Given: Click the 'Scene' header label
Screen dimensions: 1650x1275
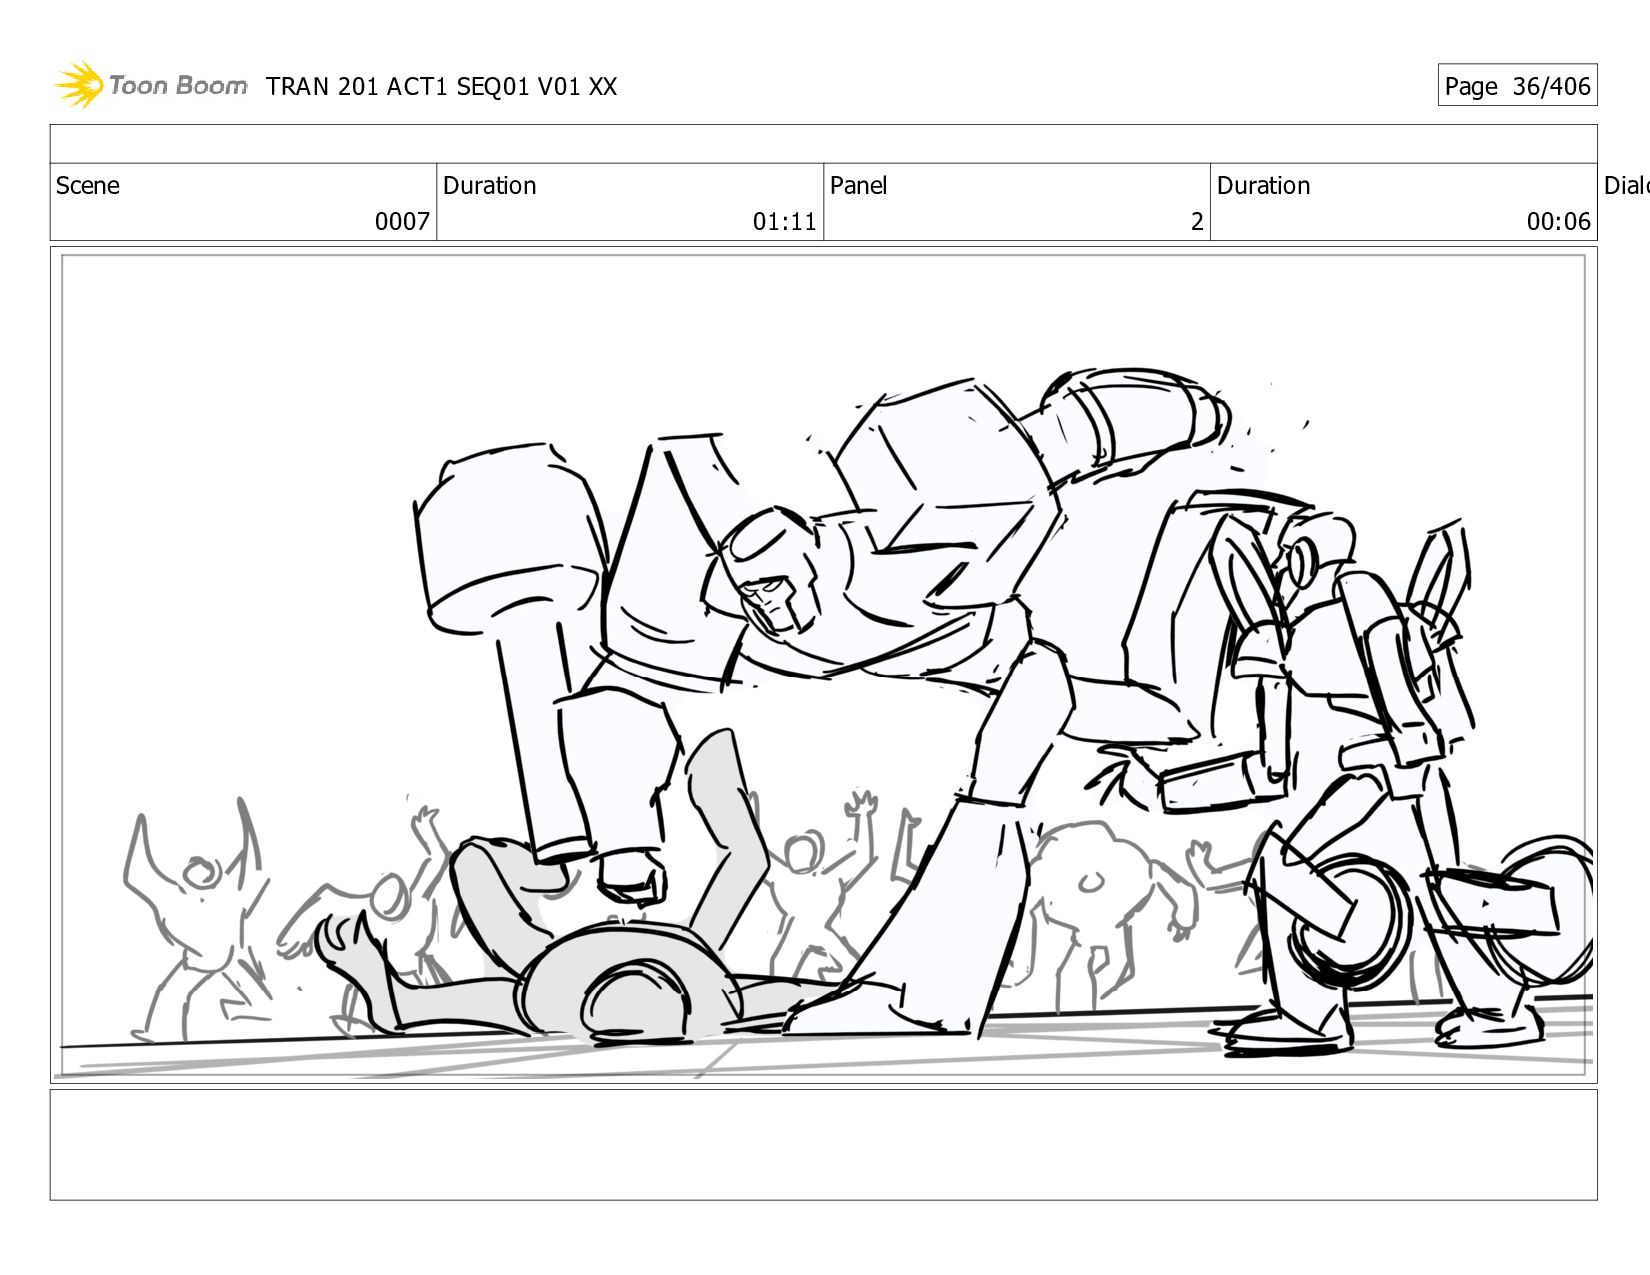Looking at the screenshot, I should 88,186.
